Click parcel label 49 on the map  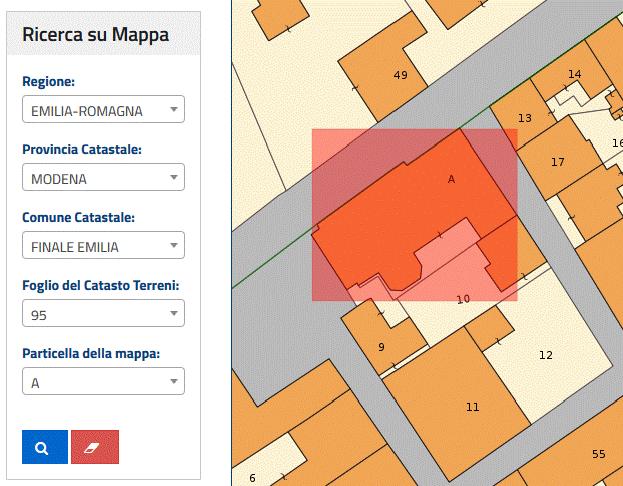tap(400, 75)
